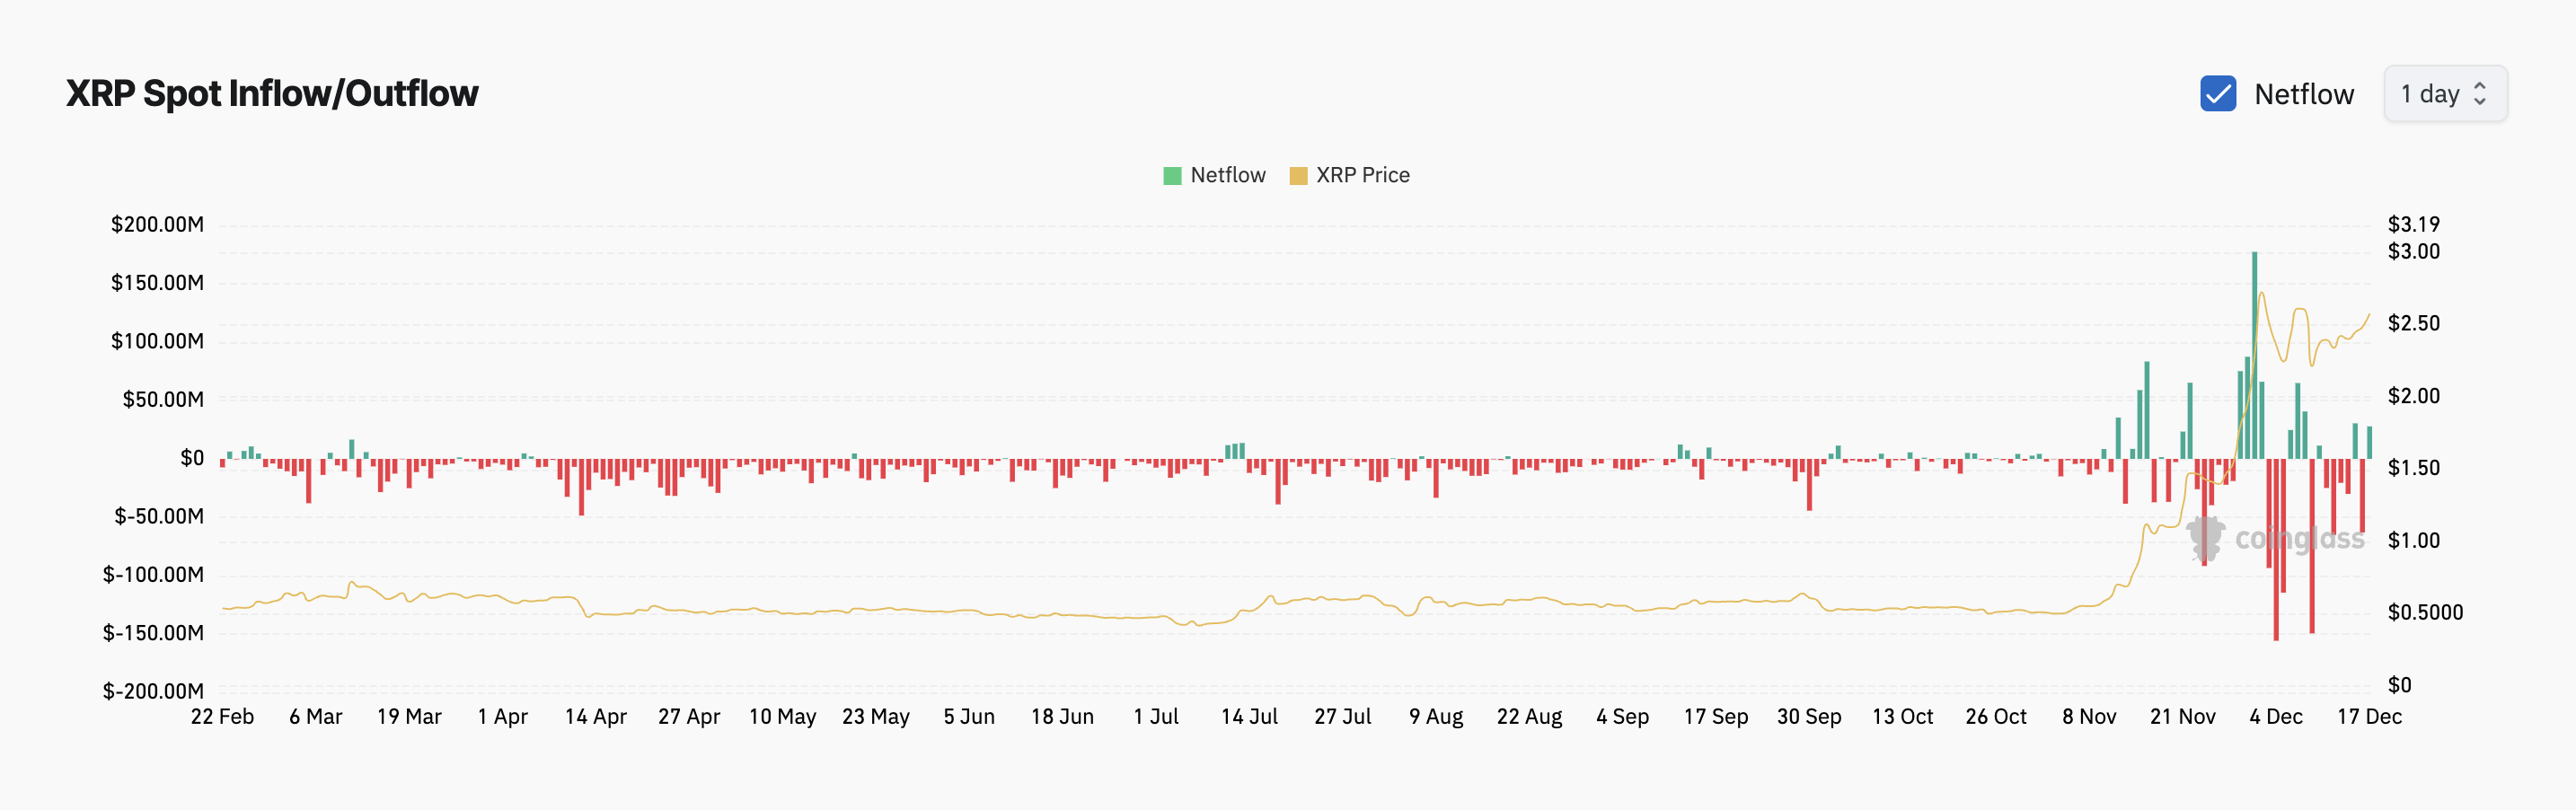Screen dimensions: 2576x810
Task: Click the $0.5000 price axis label
Action: [2424, 612]
